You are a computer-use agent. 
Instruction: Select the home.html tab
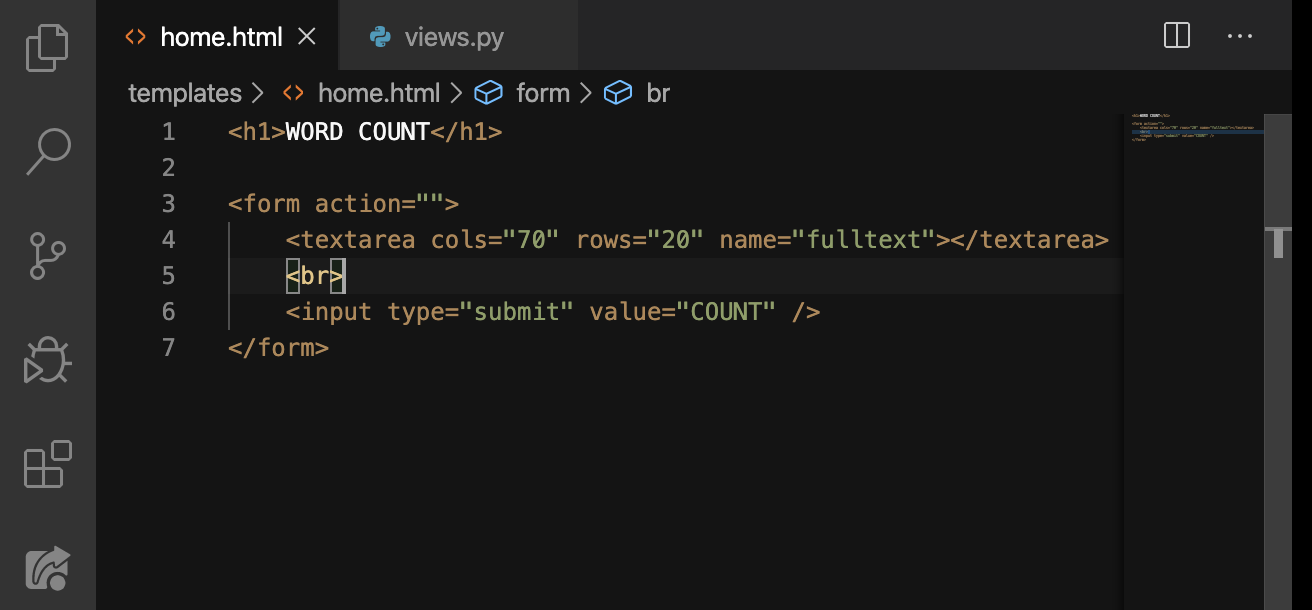(219, 37)
